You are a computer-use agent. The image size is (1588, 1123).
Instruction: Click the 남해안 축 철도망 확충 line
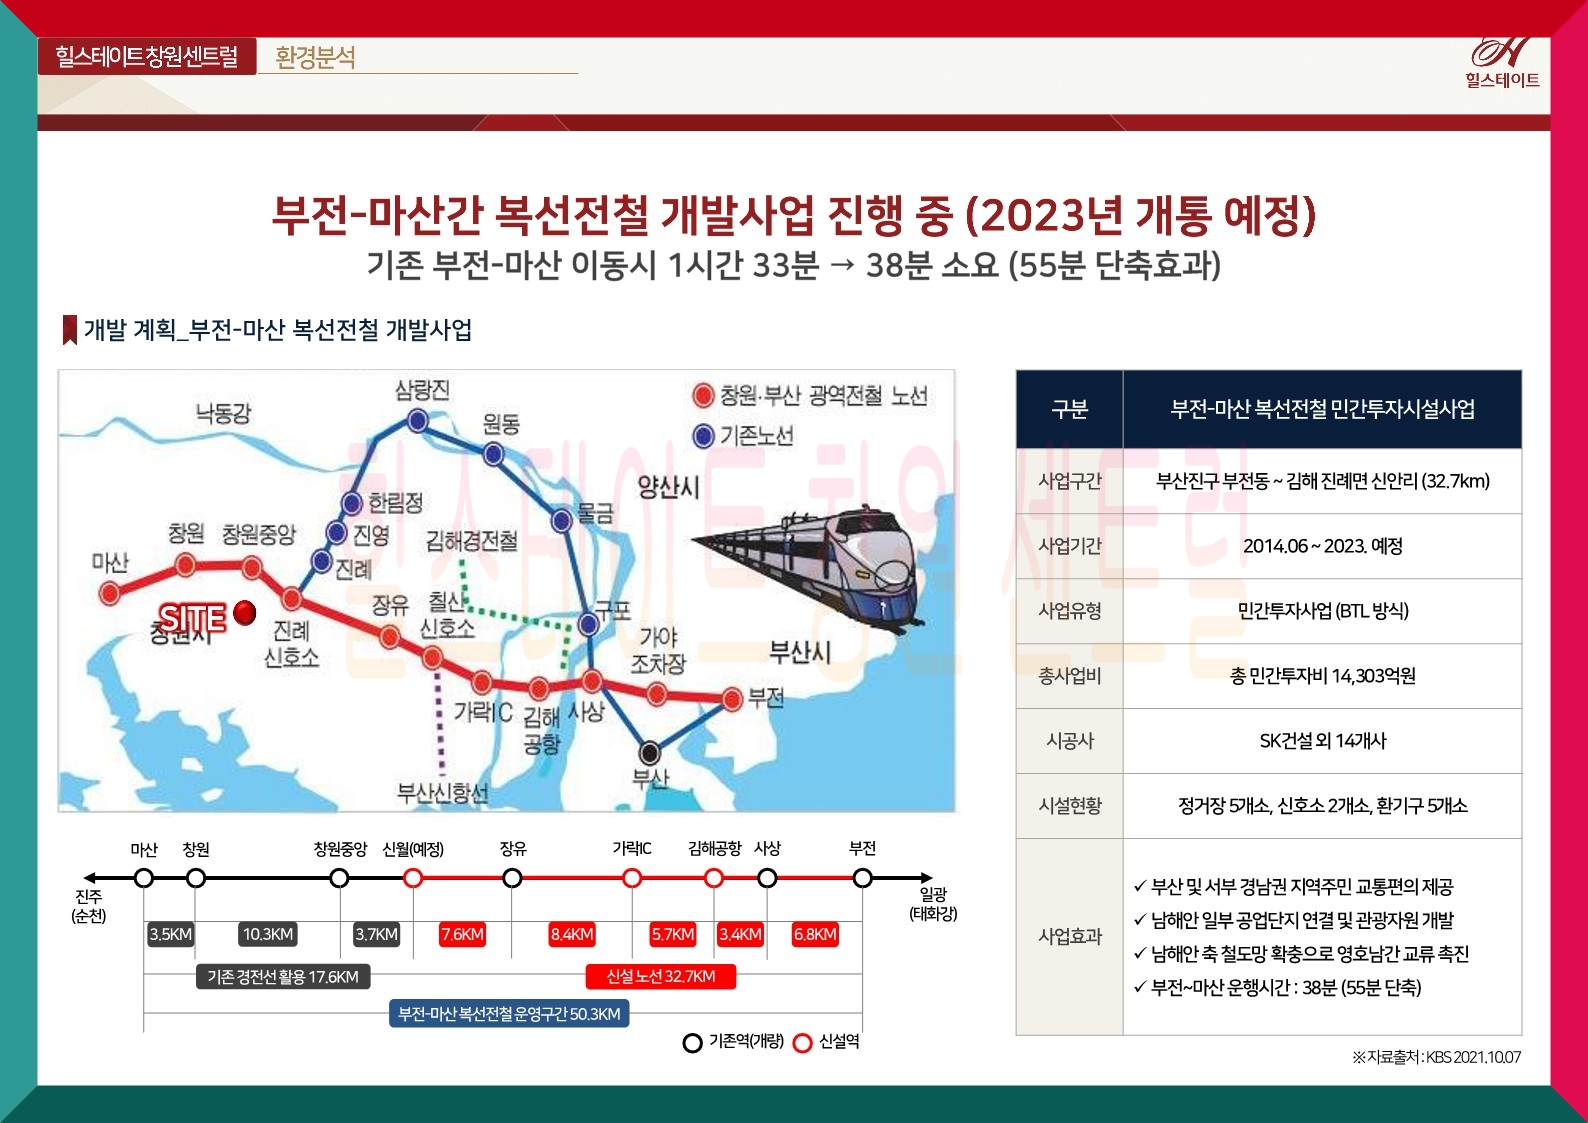point(1301,954)
